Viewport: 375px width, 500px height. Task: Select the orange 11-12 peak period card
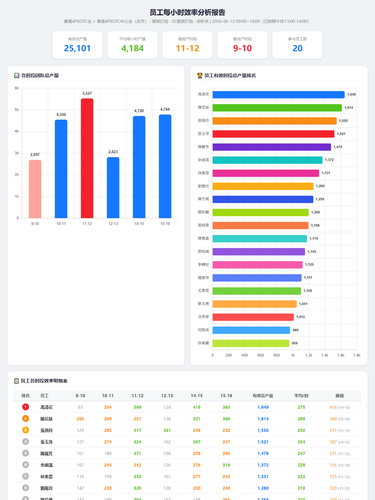coord(187,45)
